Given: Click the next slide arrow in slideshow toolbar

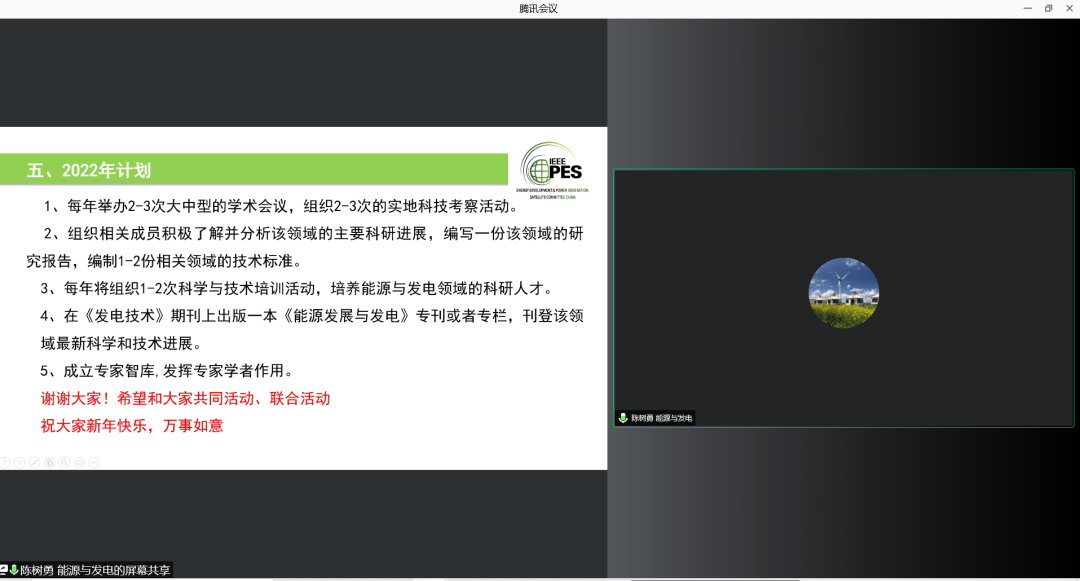Looking at the screenshot, I should [x=19, y=463].
